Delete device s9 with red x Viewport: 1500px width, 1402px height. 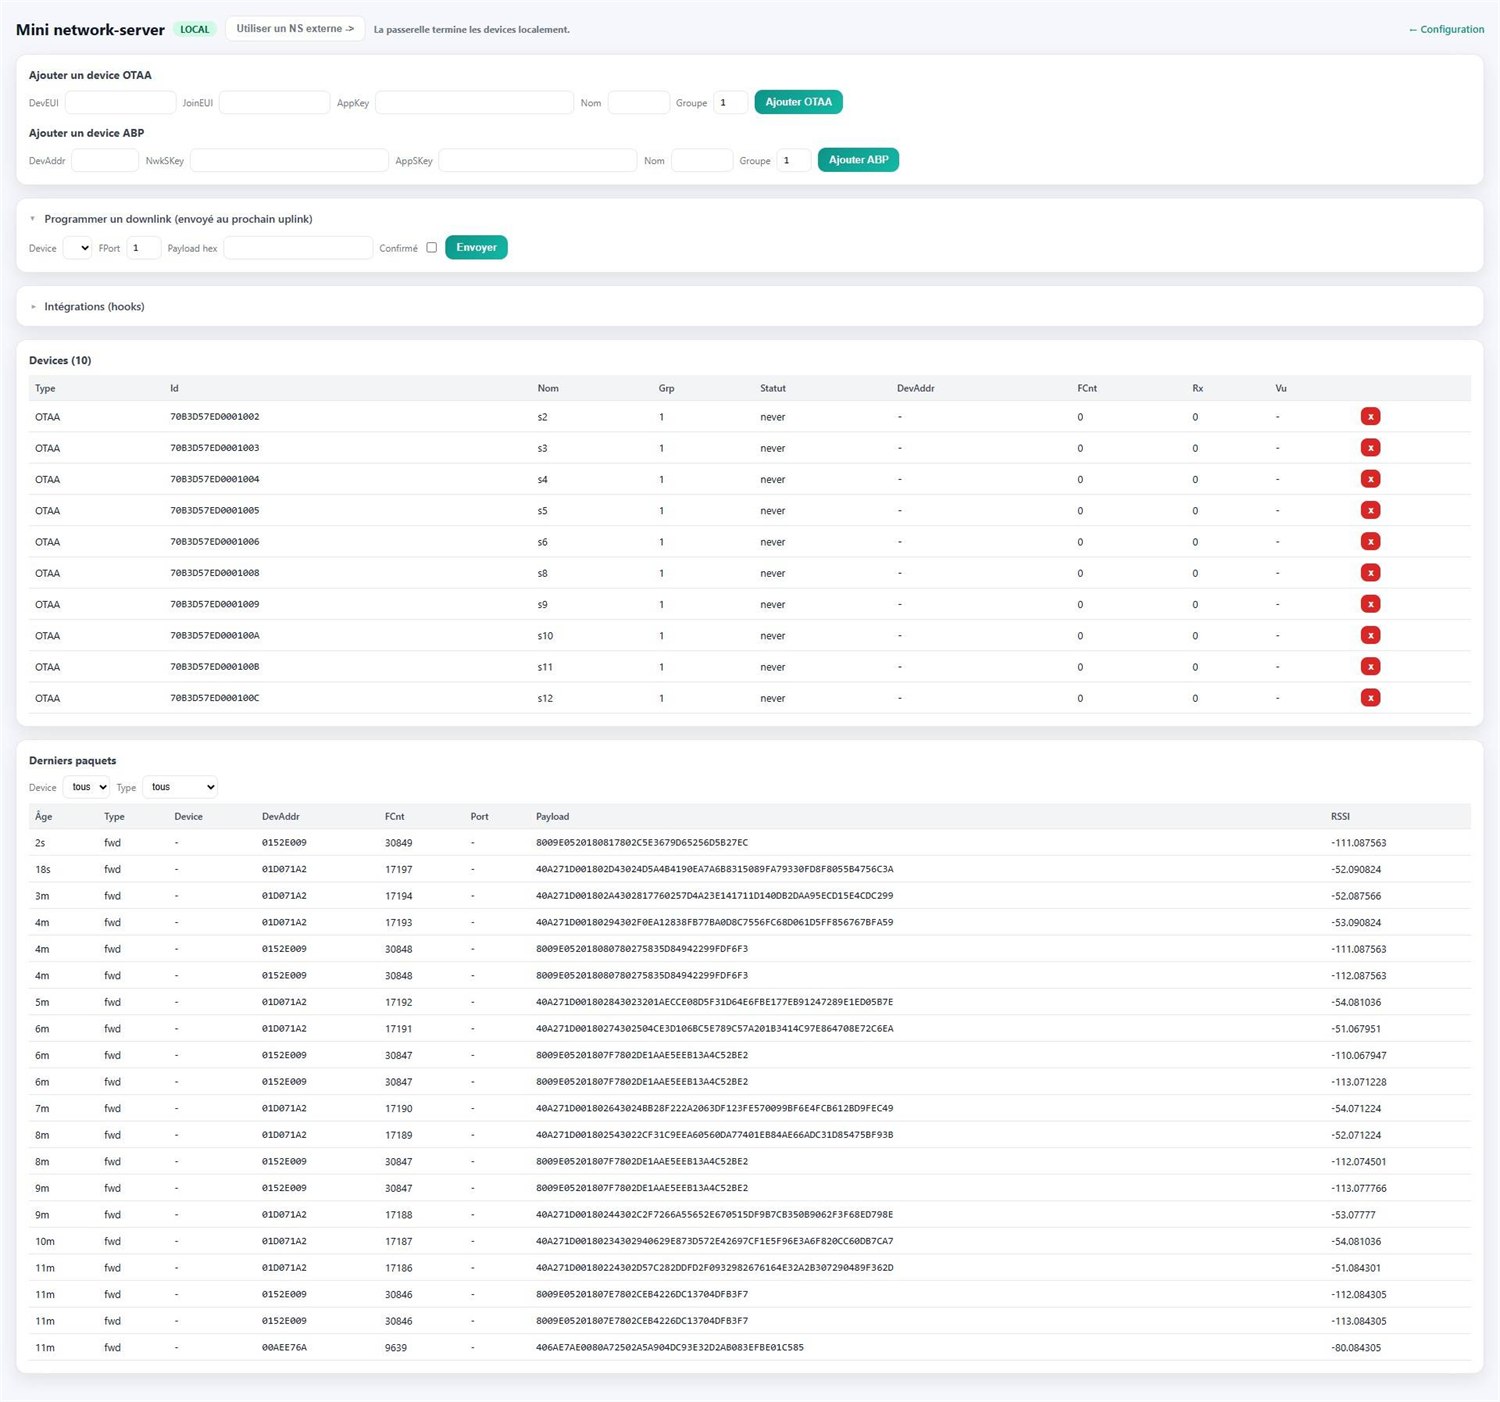[1370, 604]
